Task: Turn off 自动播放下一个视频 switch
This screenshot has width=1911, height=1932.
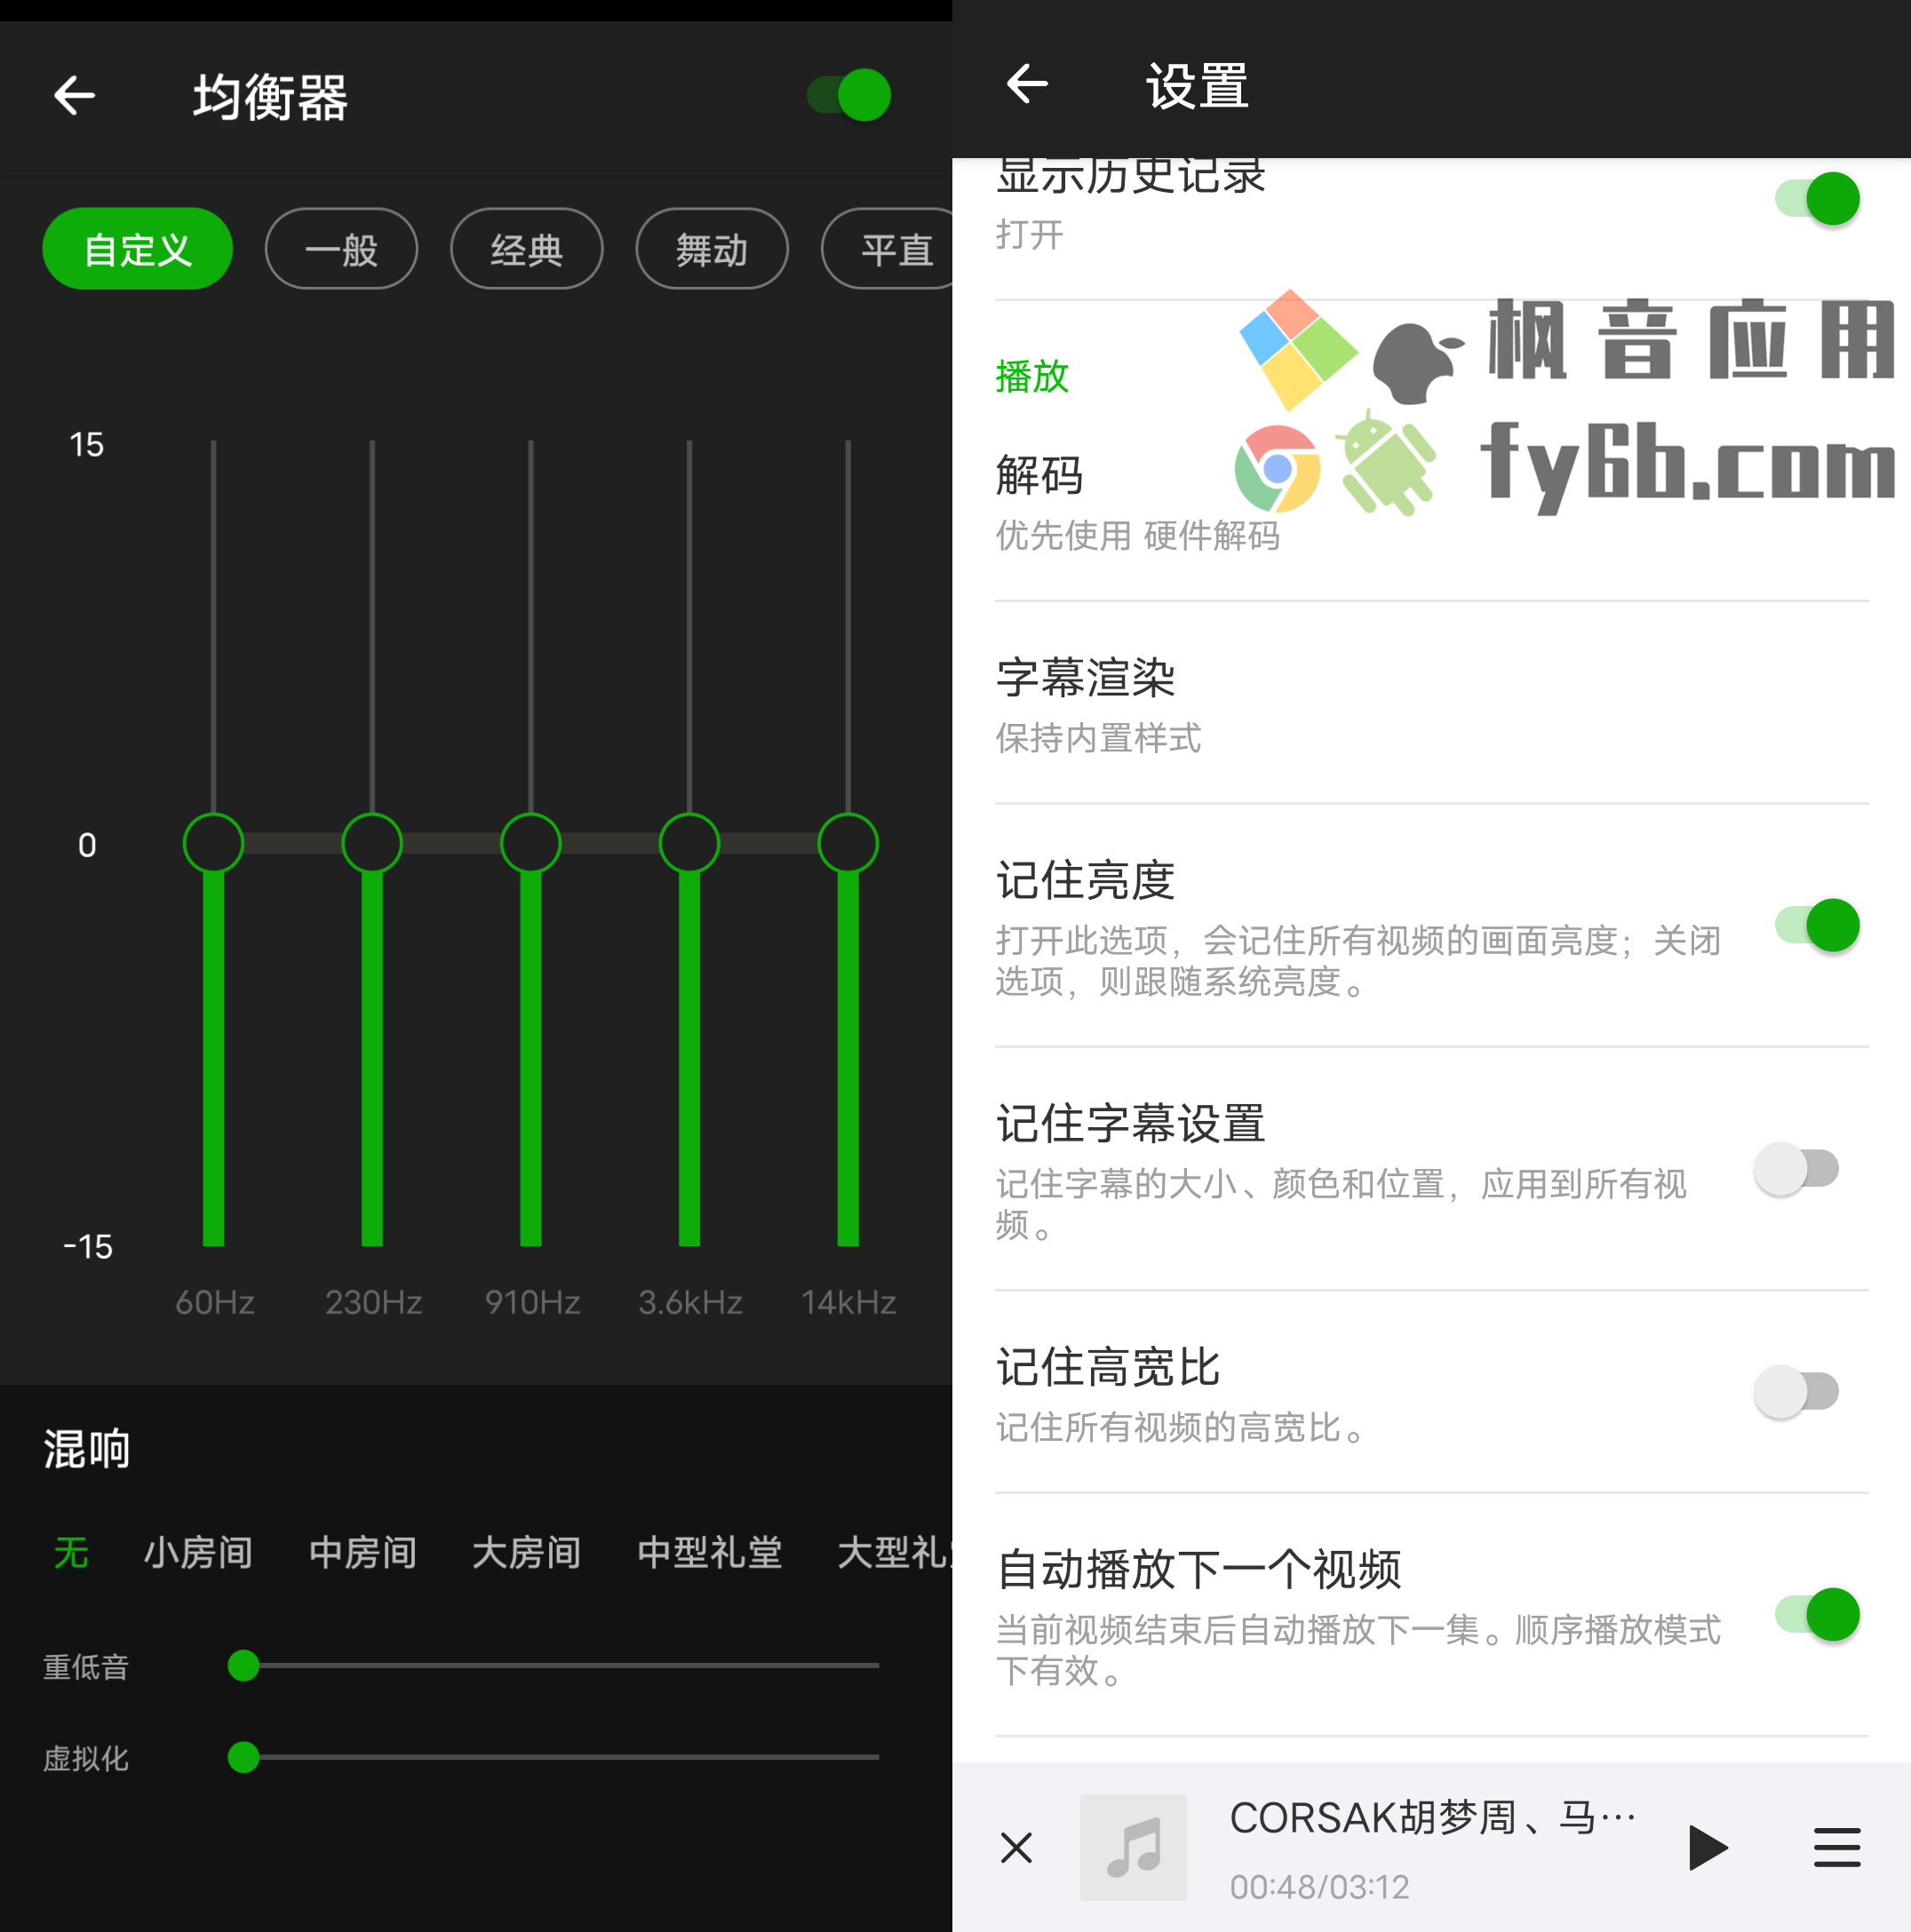Action: tap(1817, 1614)
